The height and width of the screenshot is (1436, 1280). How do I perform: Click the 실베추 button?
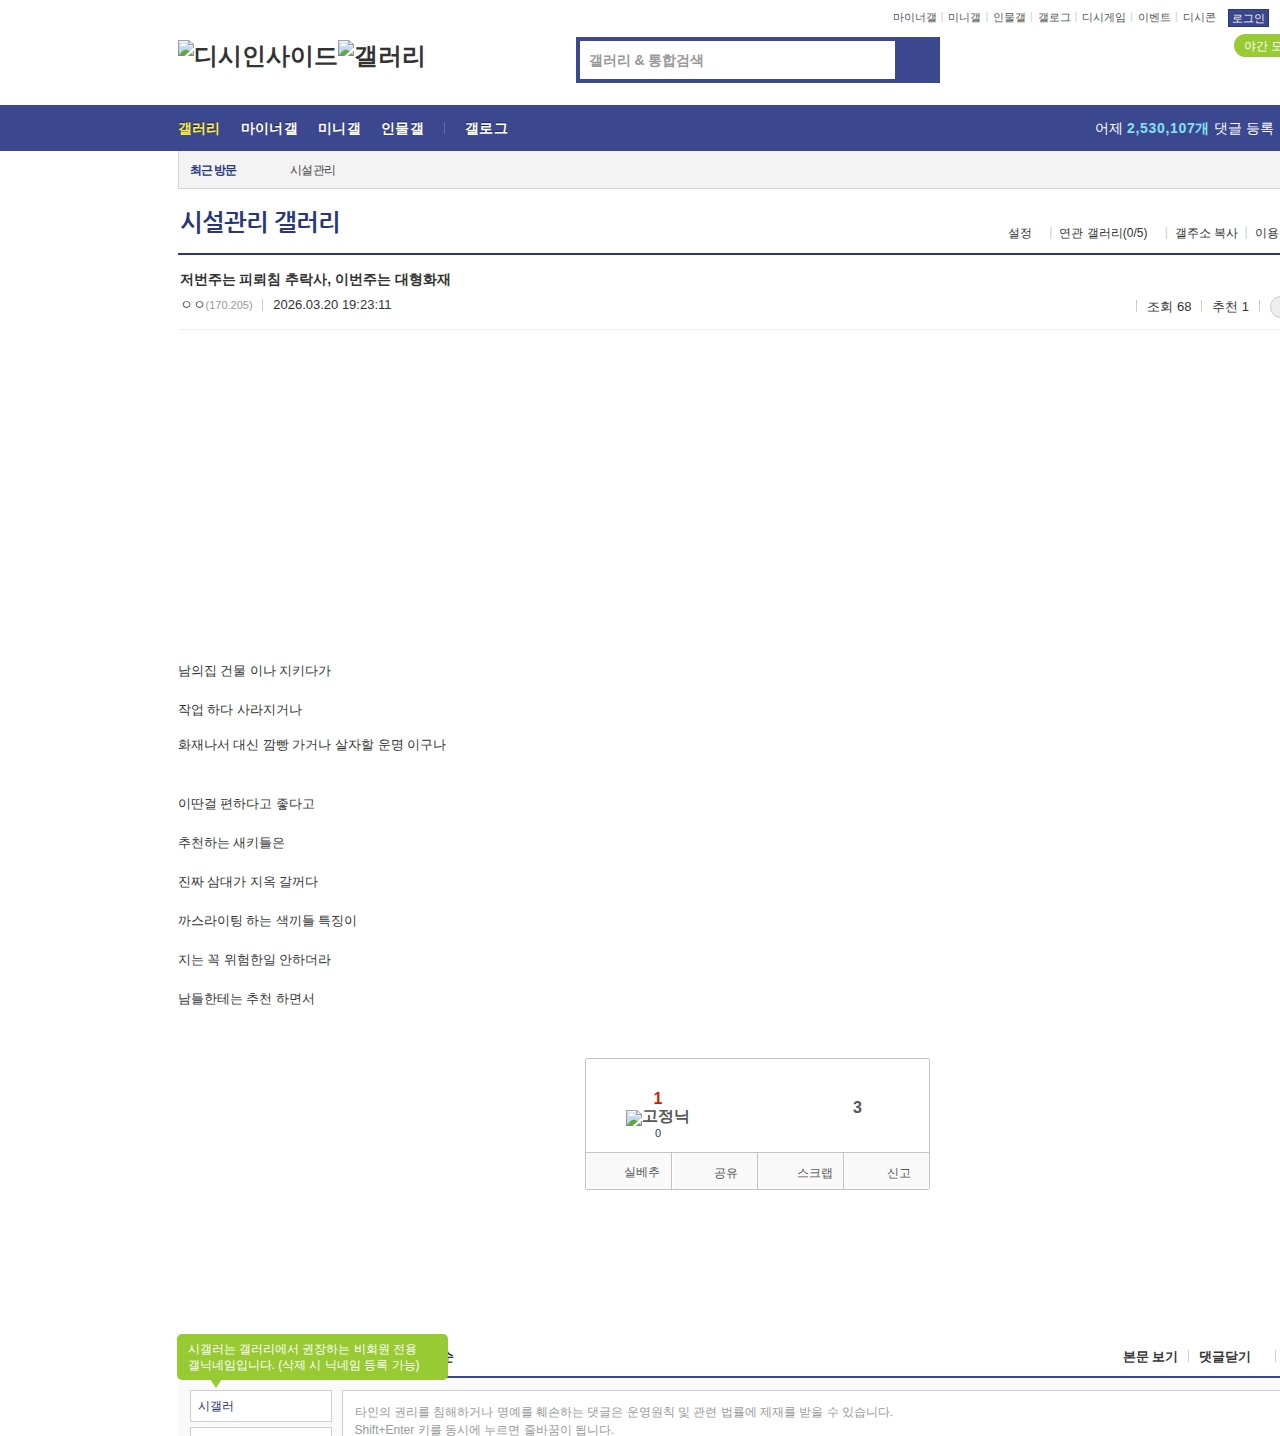click(x=628, y=1172)
